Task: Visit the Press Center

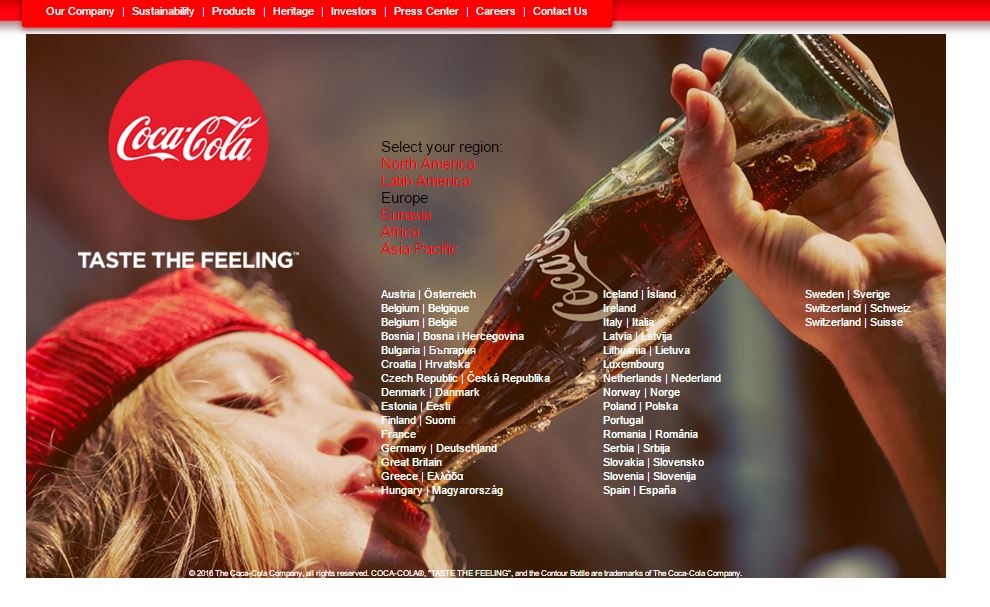Action: [x=426, y=11]
